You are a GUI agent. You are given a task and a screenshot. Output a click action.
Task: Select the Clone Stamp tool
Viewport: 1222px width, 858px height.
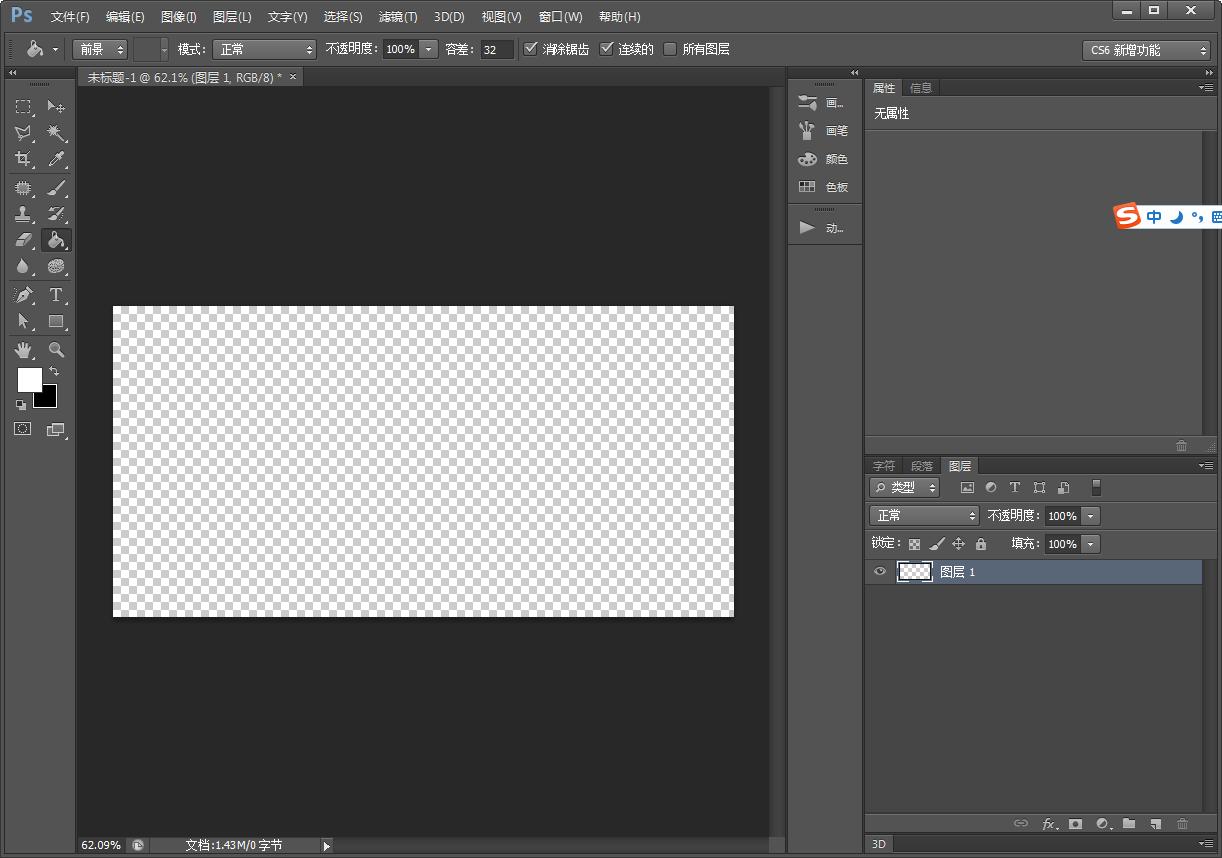[x=23, y=214]
